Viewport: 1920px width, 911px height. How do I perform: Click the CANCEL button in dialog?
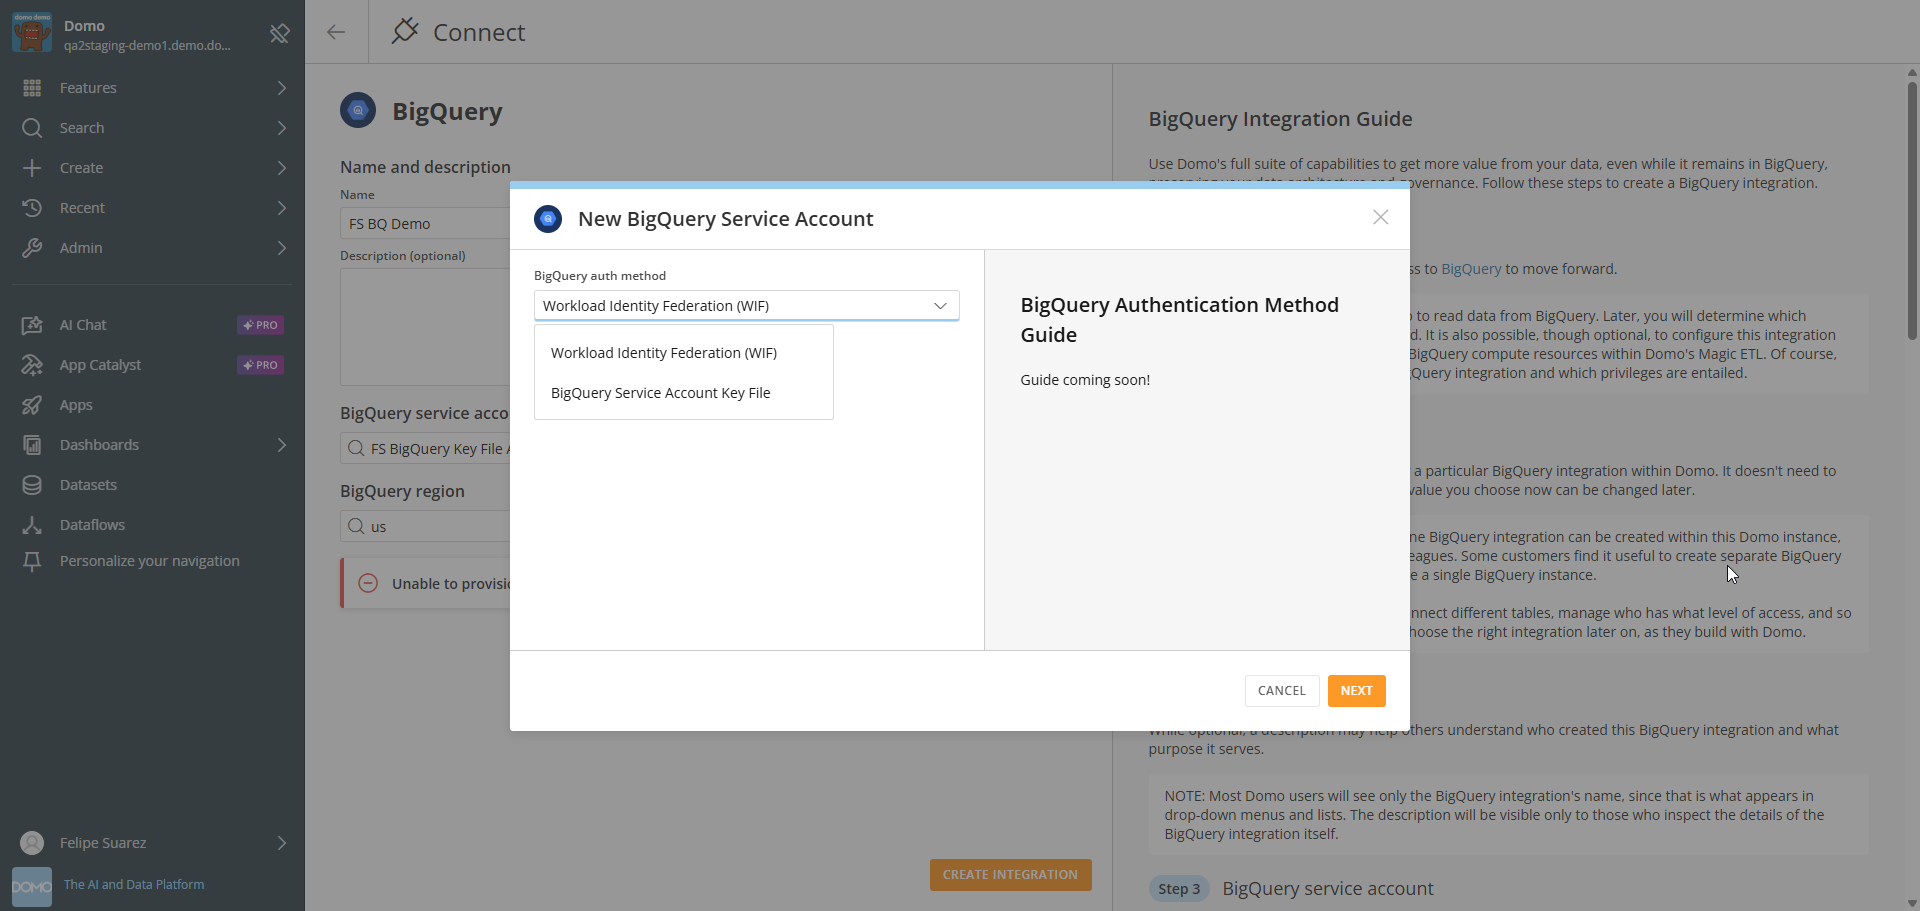click(1282, 691)
